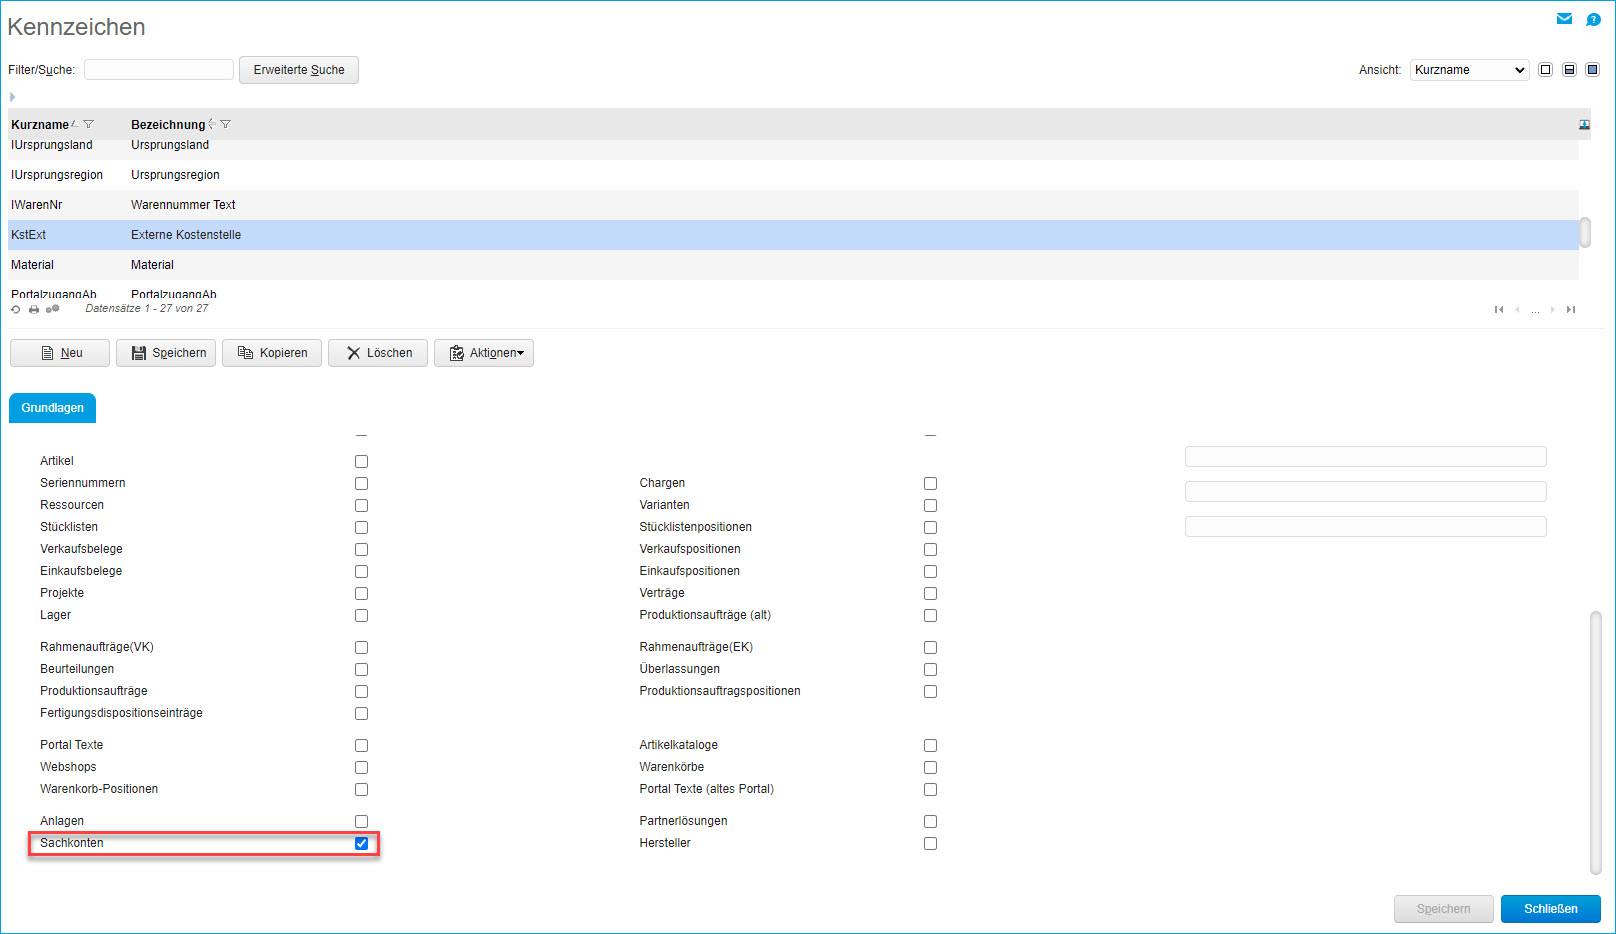Click the Kopieren button
The image size is (1616, 934).
click(272, 353)
